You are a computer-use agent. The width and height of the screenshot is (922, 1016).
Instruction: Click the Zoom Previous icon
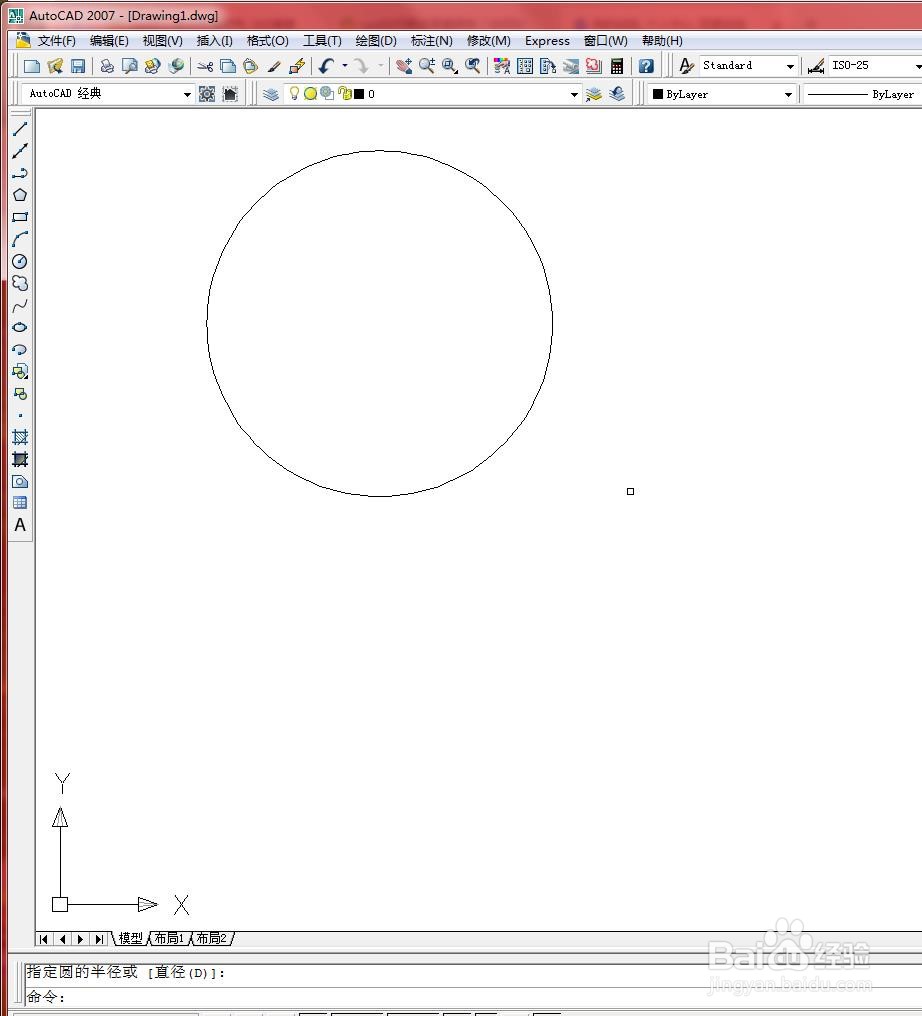coord(473,65)
